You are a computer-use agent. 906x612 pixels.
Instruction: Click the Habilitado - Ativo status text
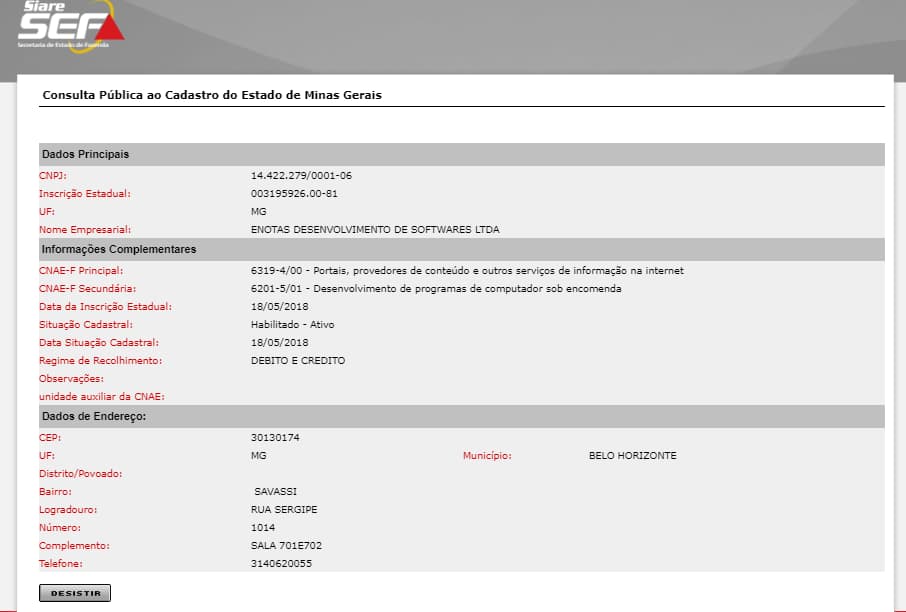click(292, 325)
